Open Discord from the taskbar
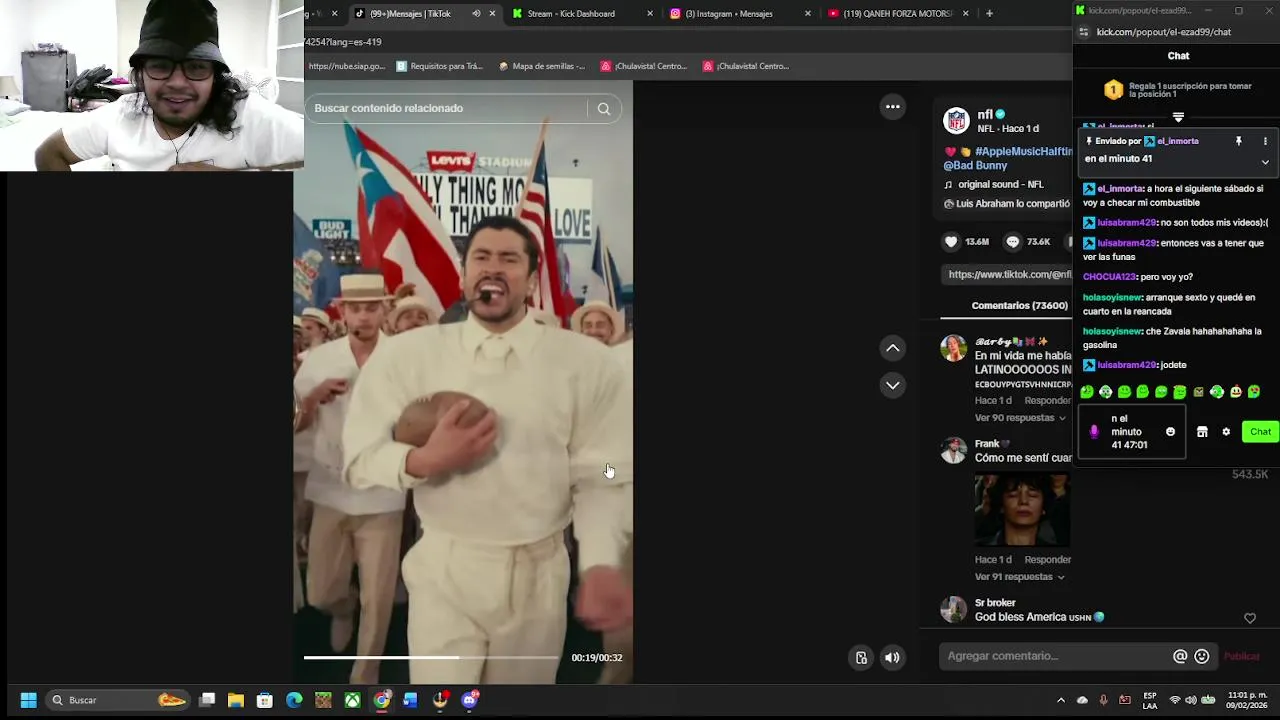The width and height of the screenshot is (1280, 720). (x=470, y=700)
